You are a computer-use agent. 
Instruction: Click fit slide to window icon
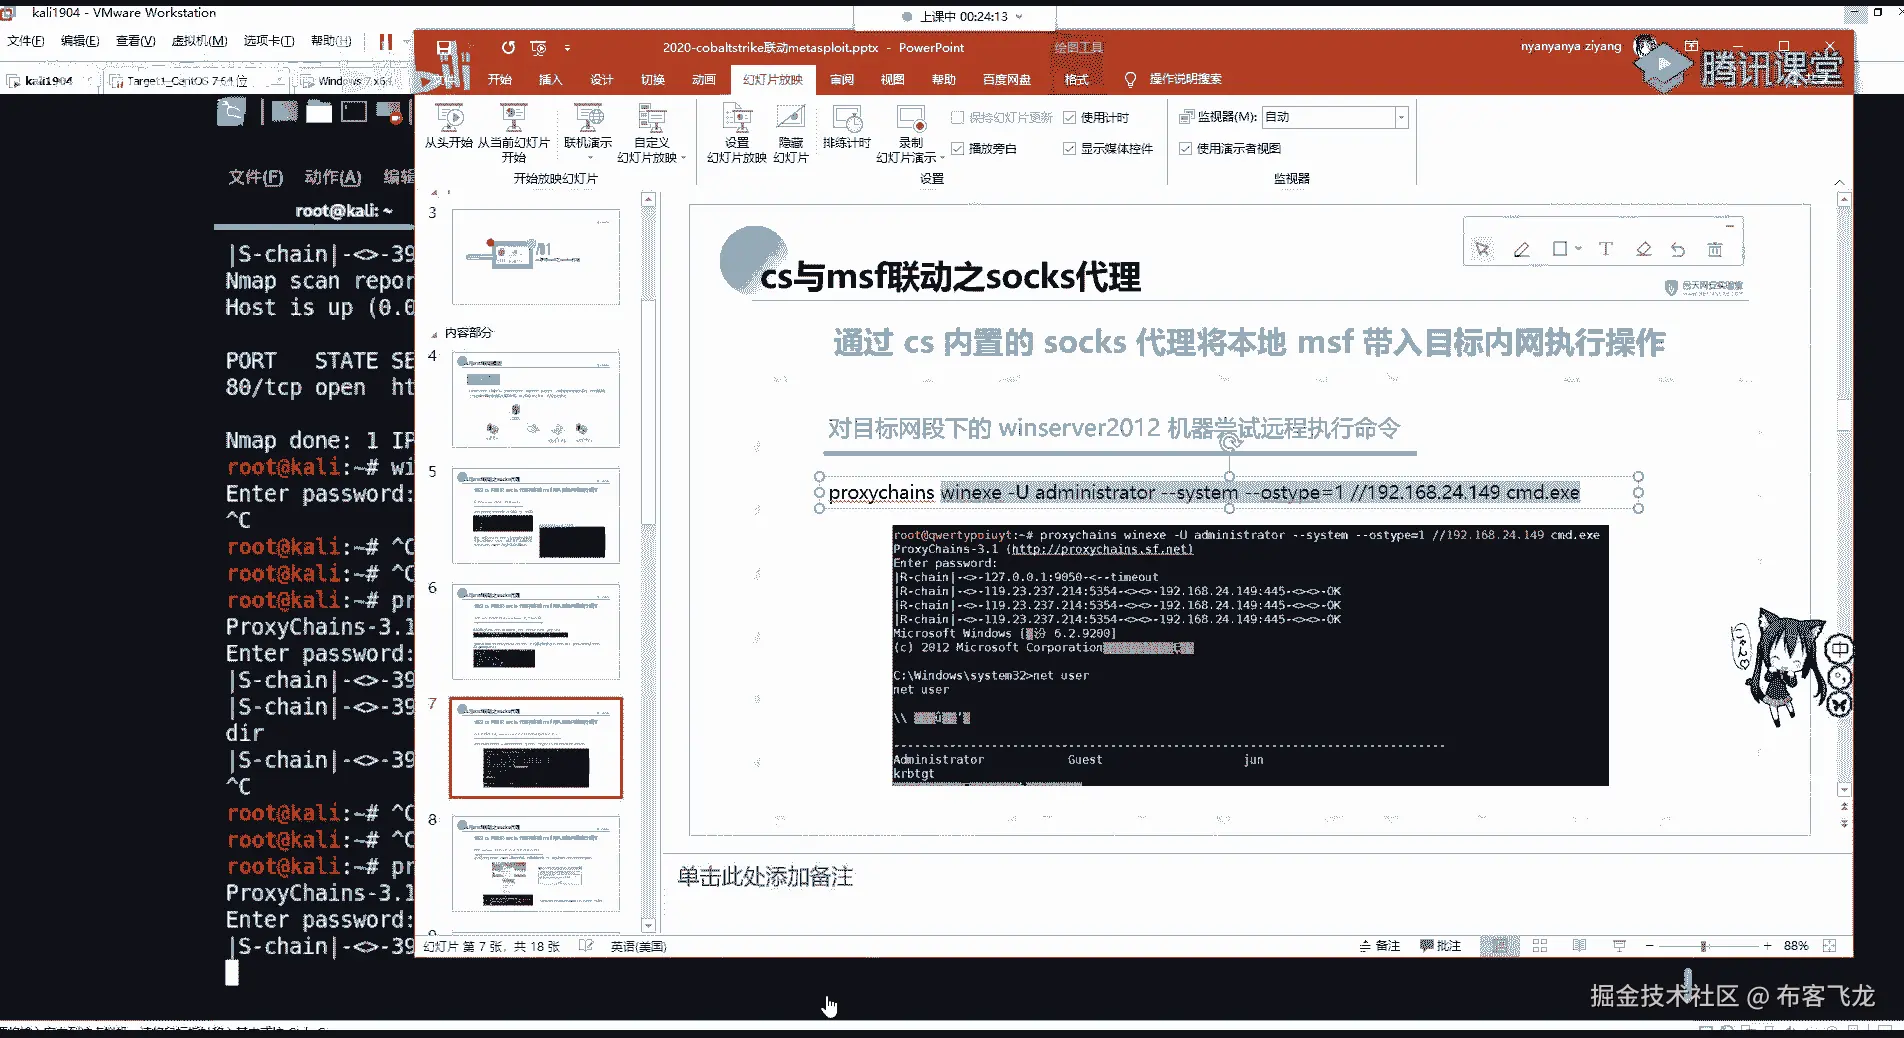(x=1830, y=946)
